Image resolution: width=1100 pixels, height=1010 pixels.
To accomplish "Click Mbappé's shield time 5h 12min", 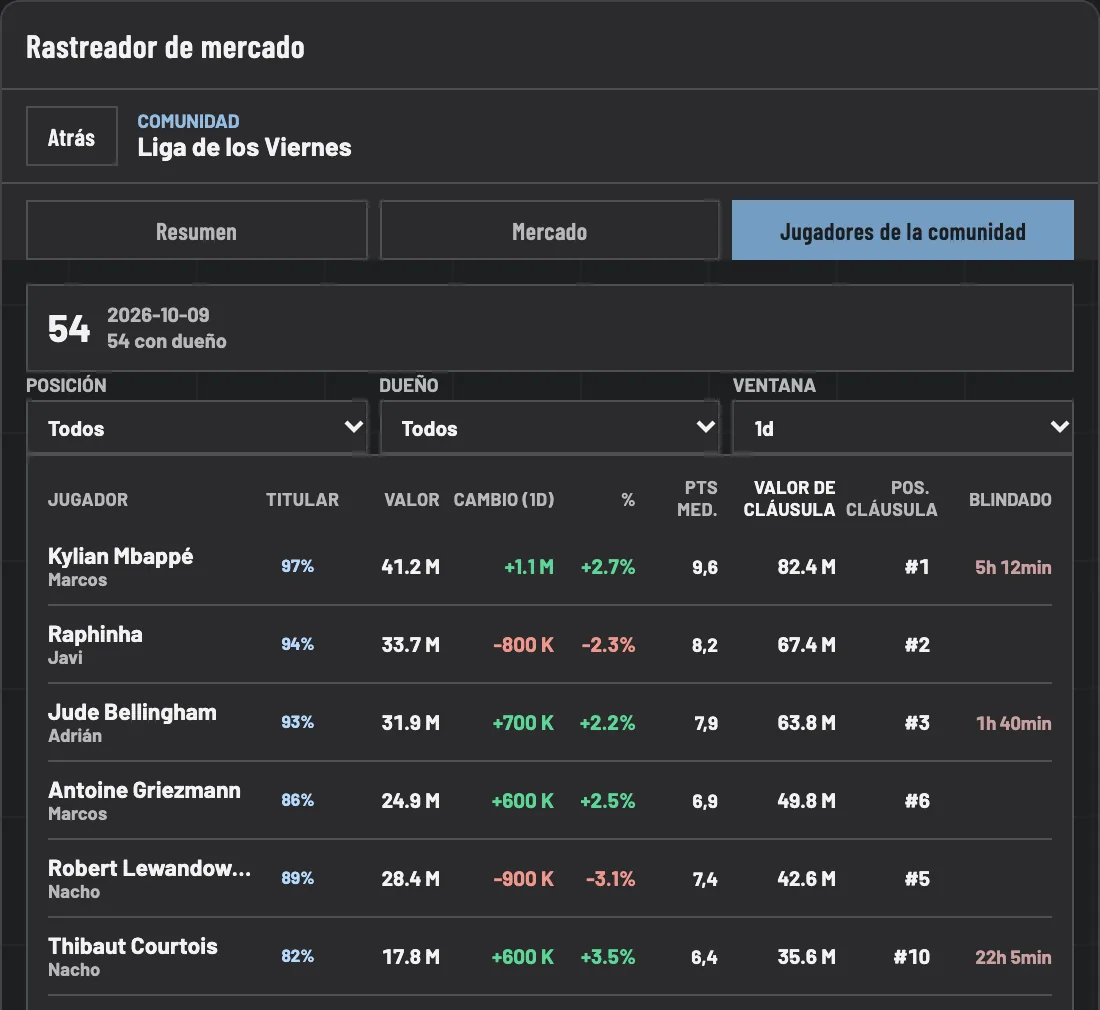I will coord(1013,567).
